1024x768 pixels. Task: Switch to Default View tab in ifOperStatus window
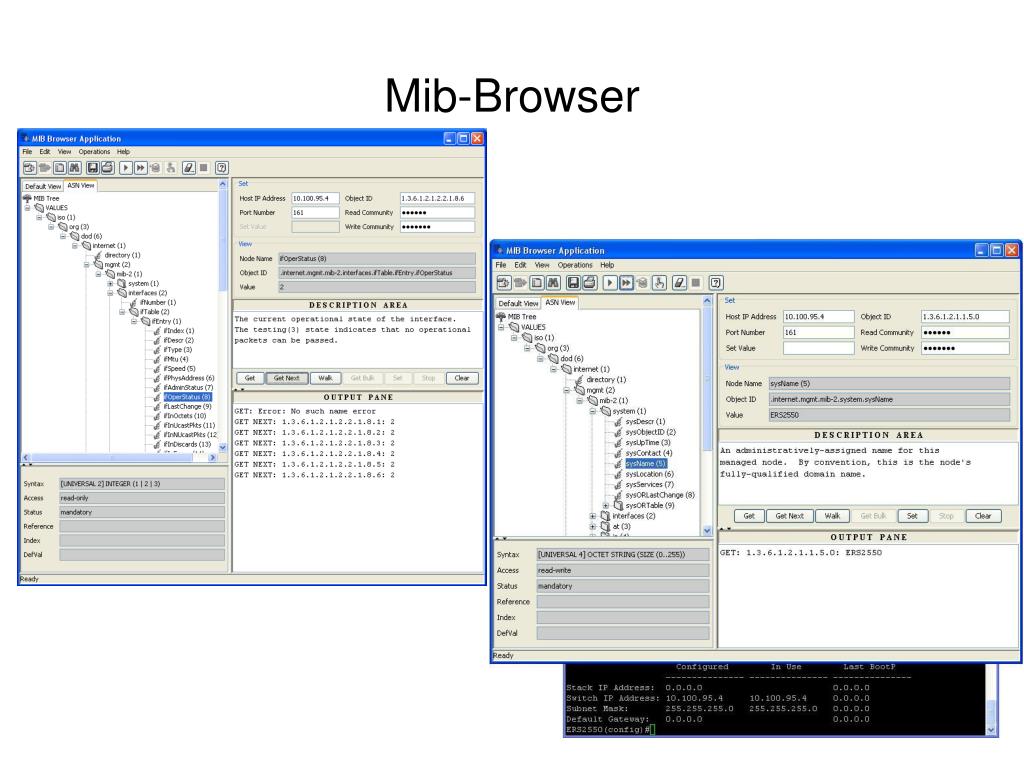pos(43,186)
